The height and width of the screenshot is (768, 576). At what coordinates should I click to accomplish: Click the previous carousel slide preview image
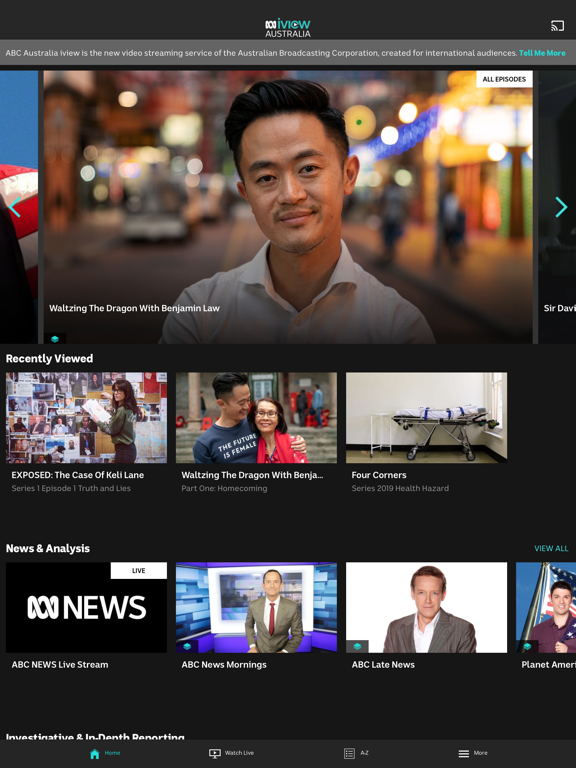[x=19, y=207]
